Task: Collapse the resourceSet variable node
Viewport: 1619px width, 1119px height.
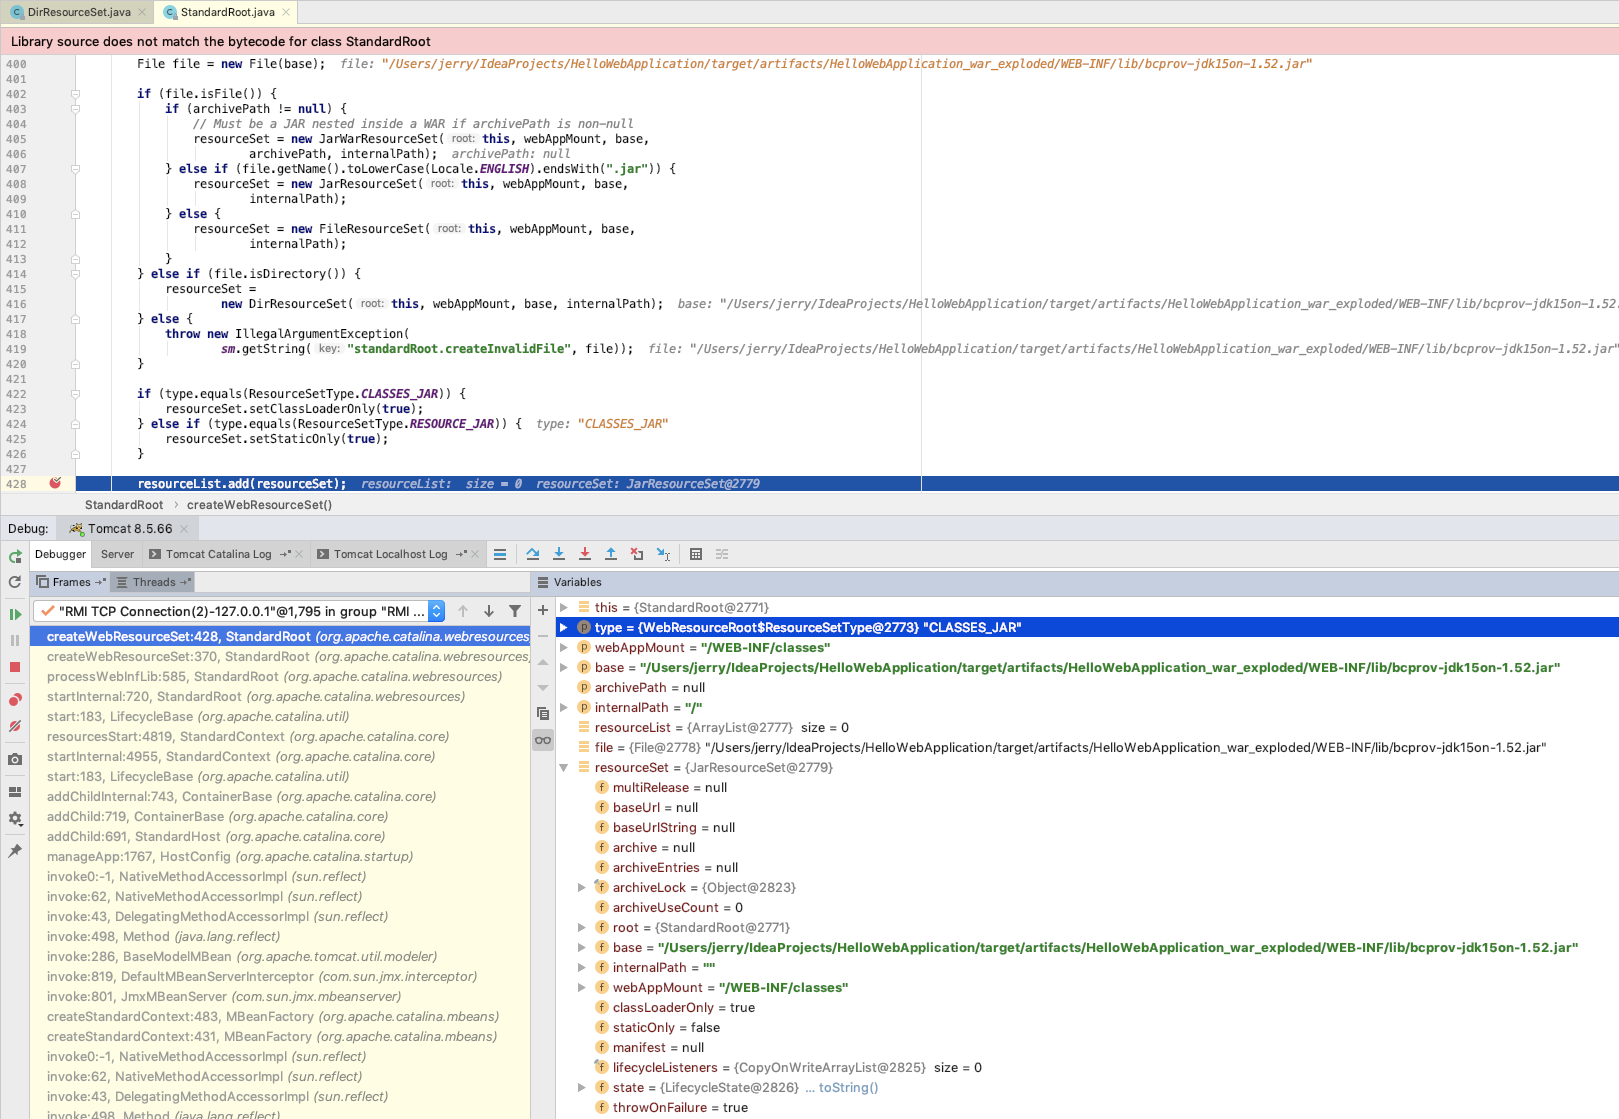Action: coord(564,767)
